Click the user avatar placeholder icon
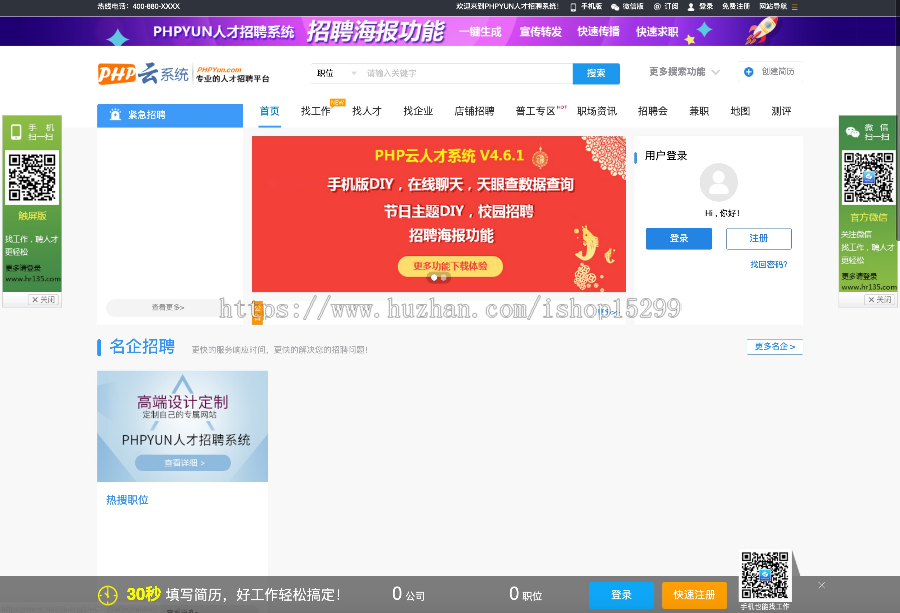Image resolution: width=900 pixels, height=613 pixels. (719, 183)
